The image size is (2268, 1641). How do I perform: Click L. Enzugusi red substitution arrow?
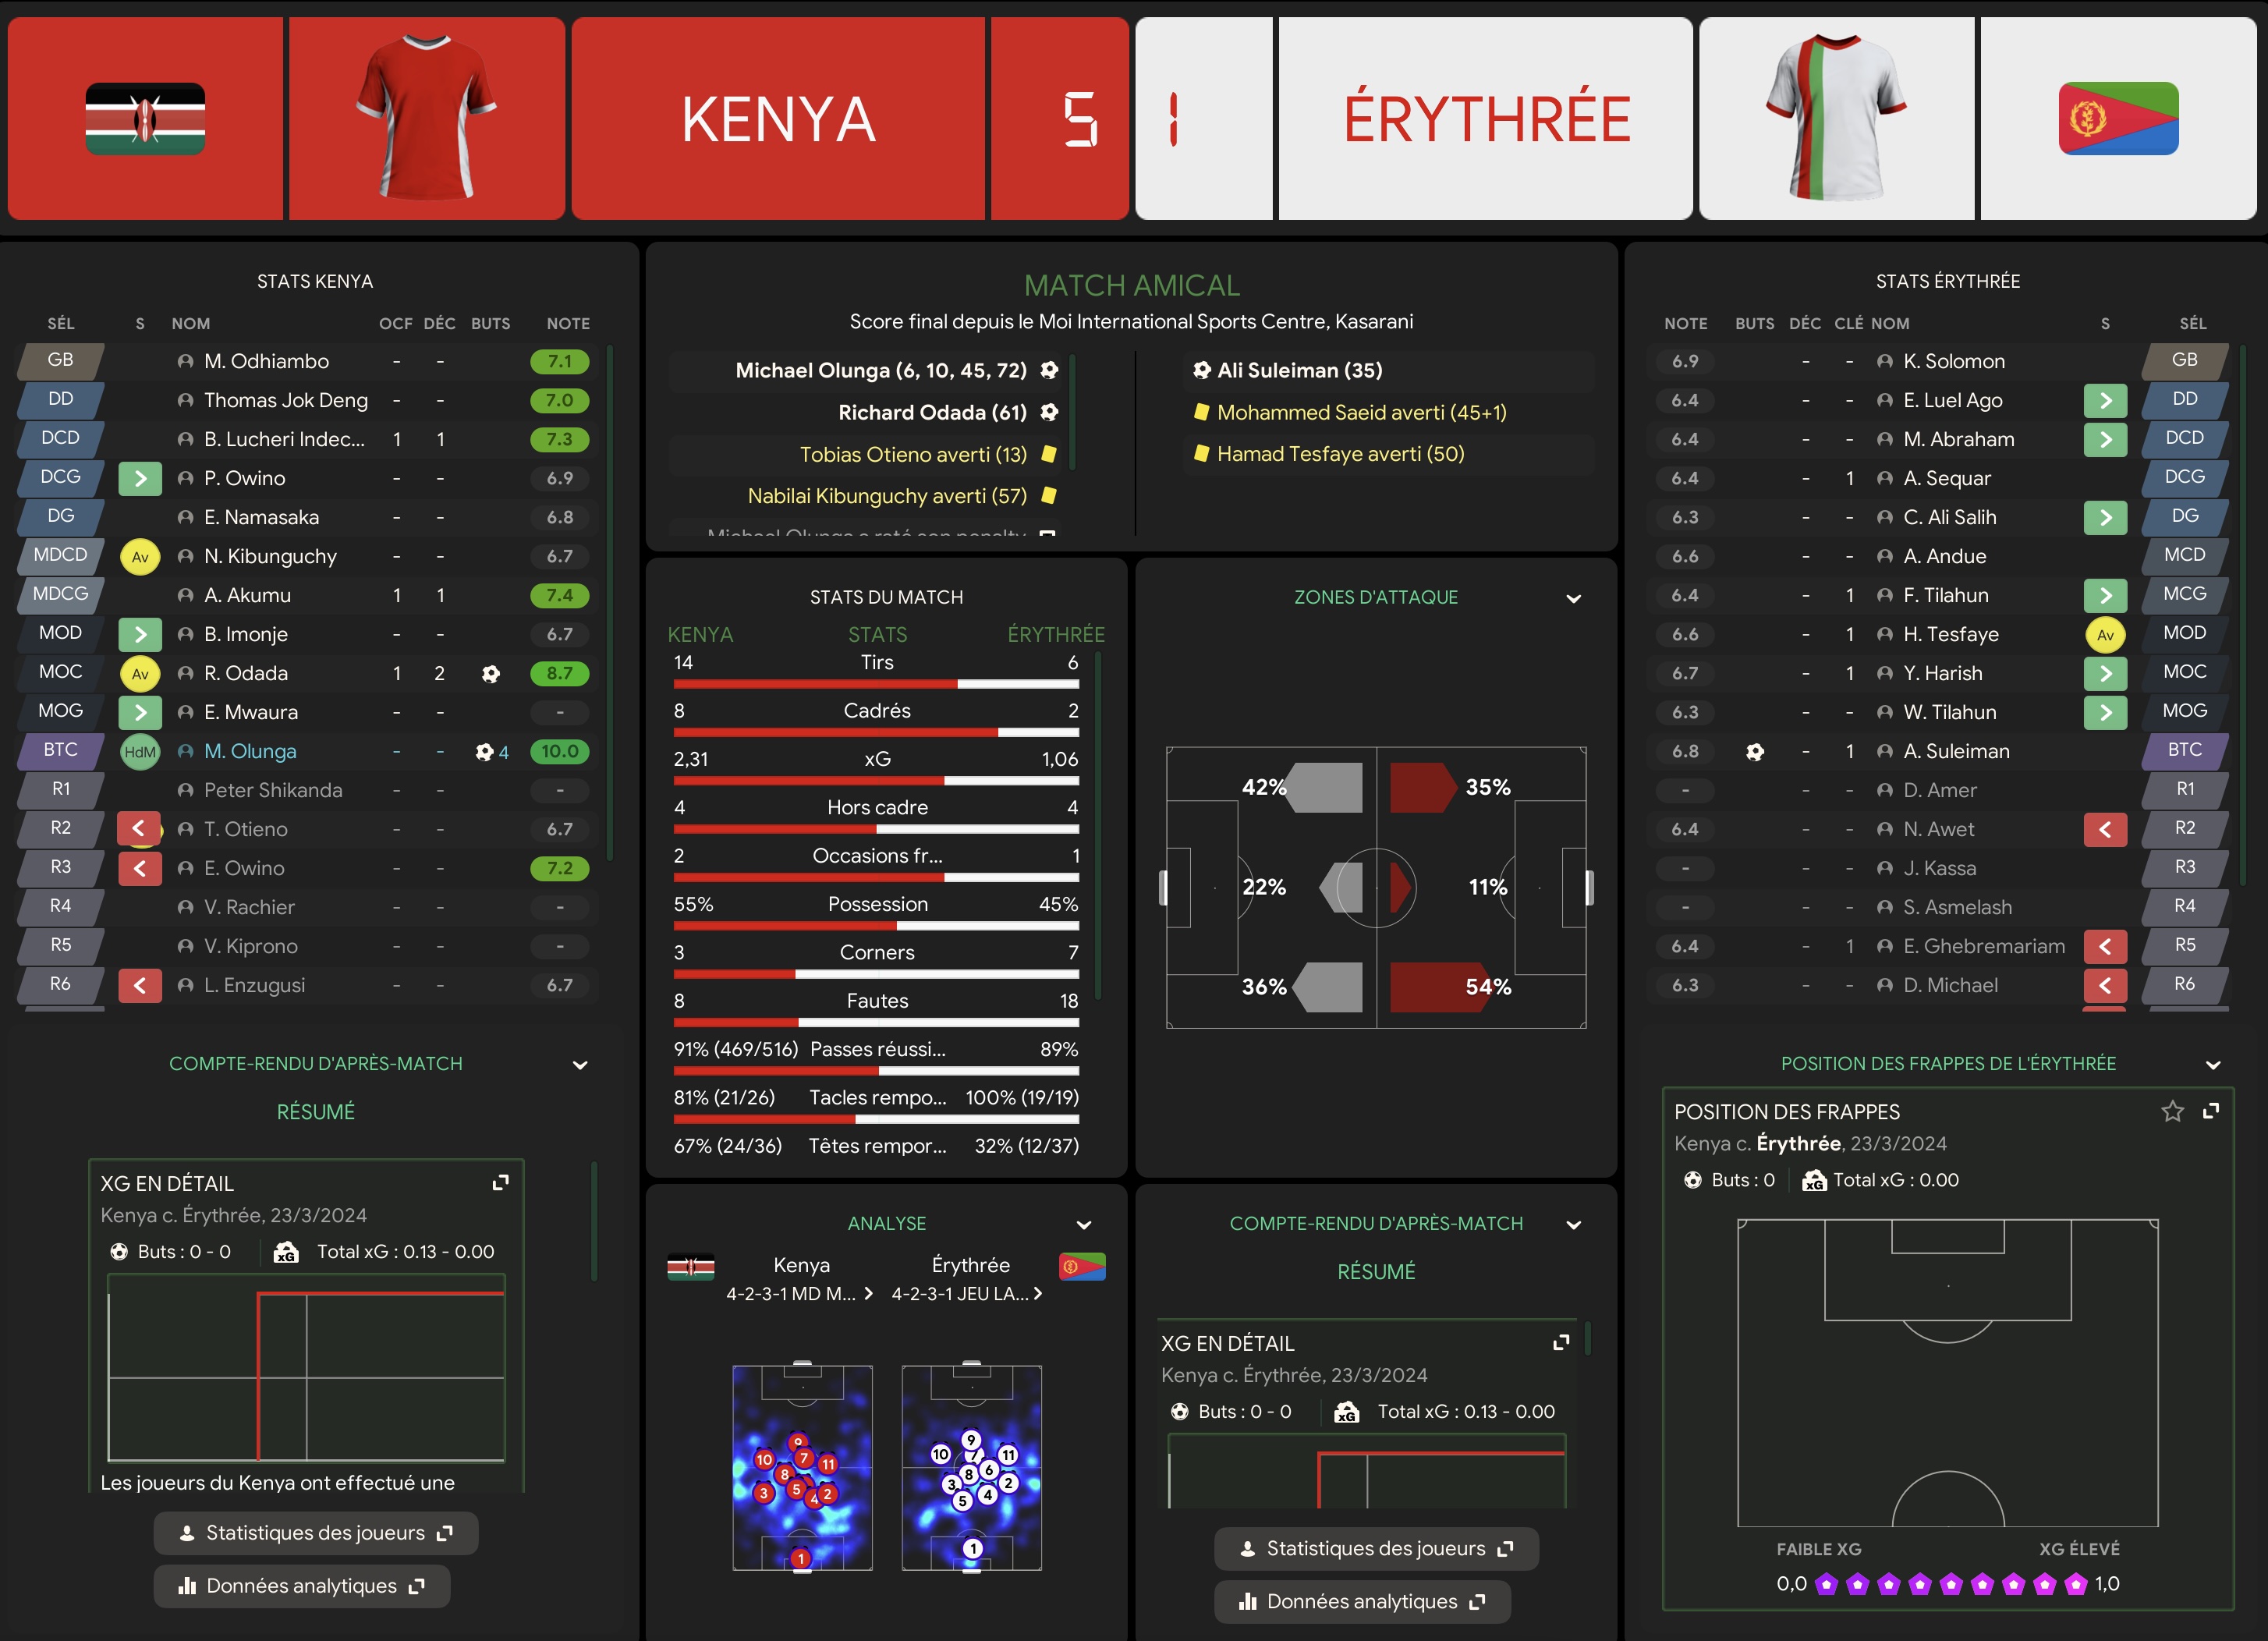(x=140, y=986)
